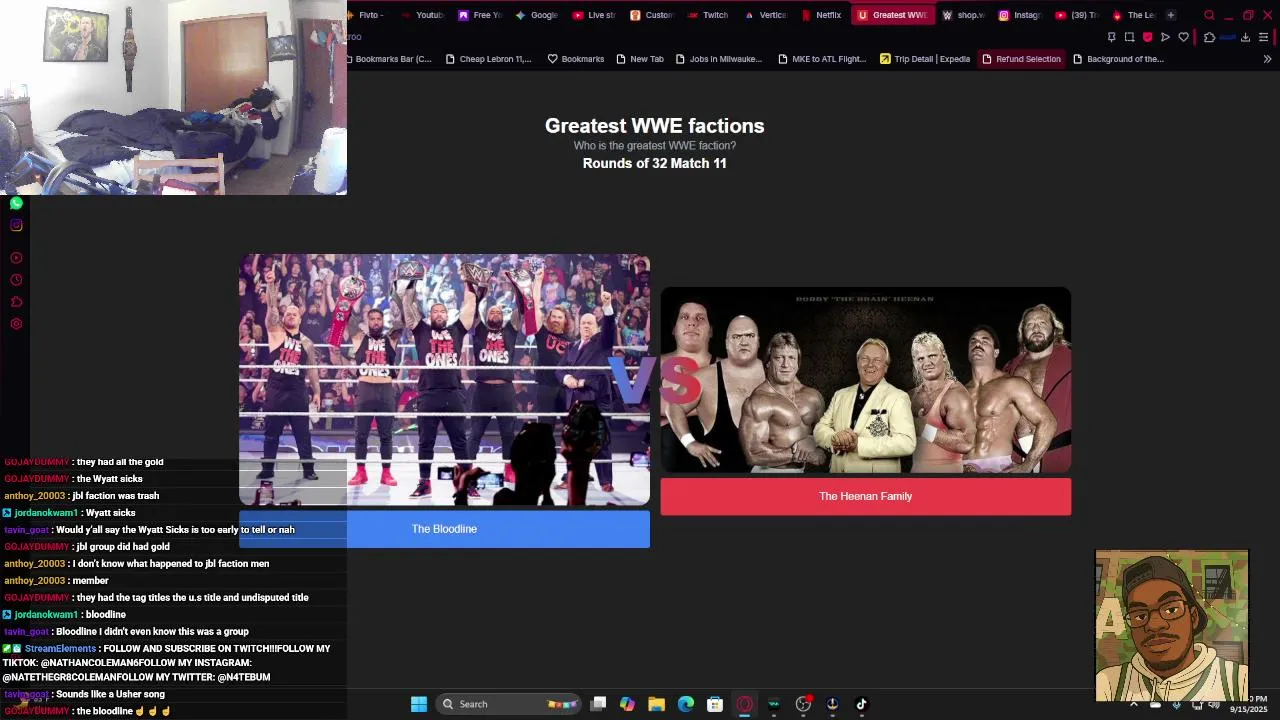
Task: Click the snapshot icon in the address bar
Action: (x=1129, y=37)
